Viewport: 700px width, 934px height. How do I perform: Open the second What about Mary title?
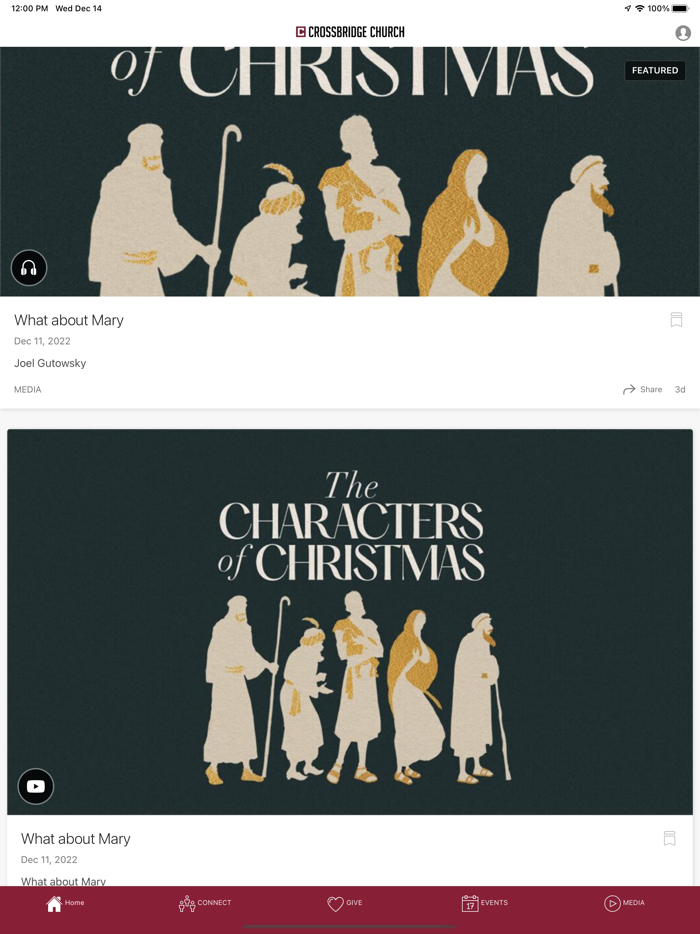coord(76,839)
